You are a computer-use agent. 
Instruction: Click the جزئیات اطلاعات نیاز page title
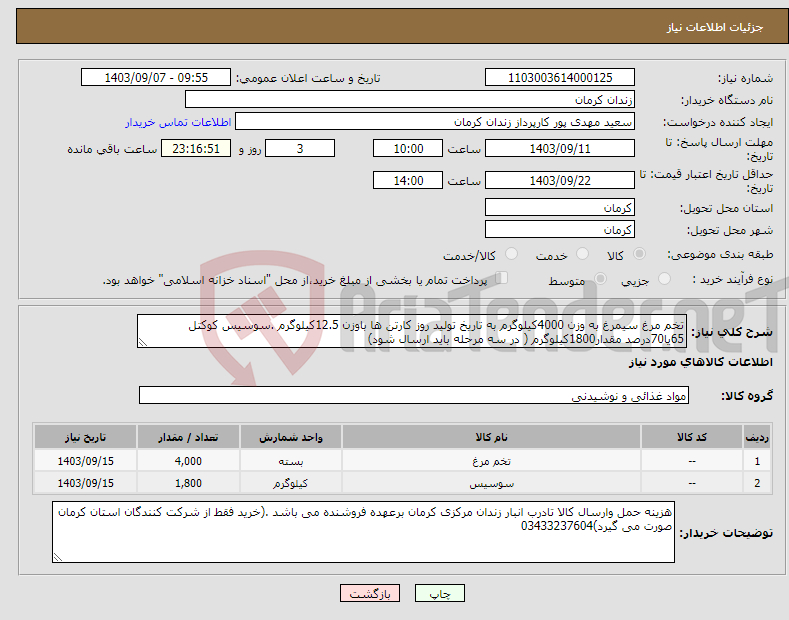(715, 27)
